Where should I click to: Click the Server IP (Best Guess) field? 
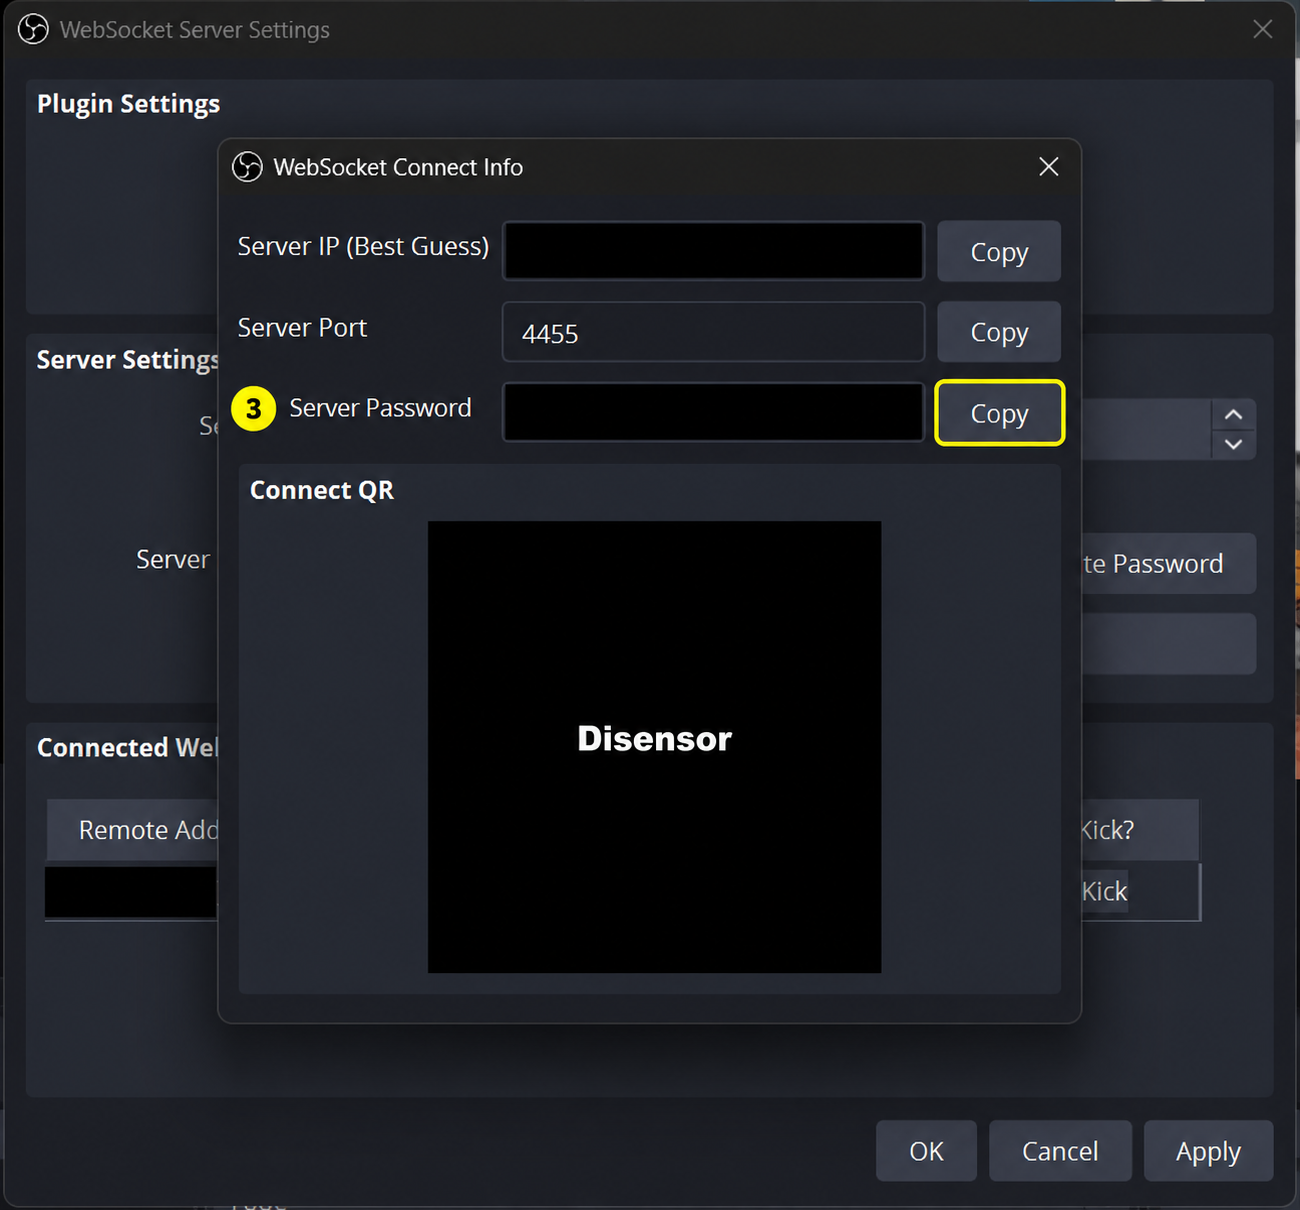713,251
